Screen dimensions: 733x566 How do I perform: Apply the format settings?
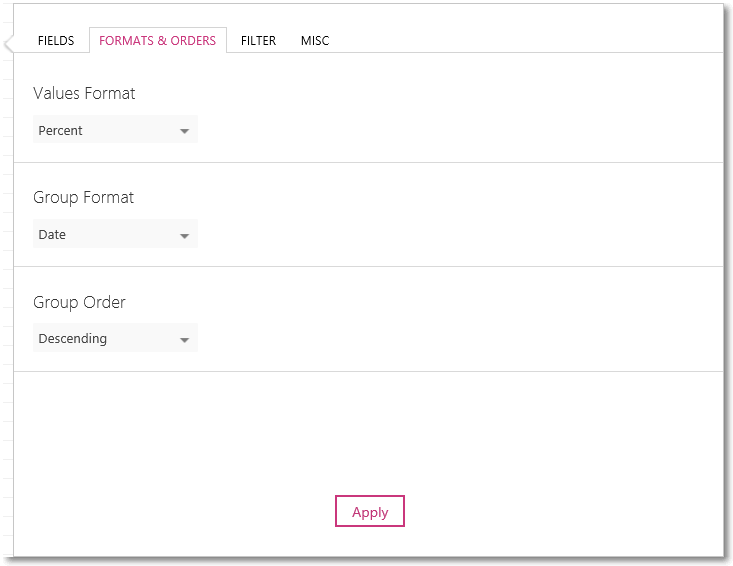click(370, 511)
